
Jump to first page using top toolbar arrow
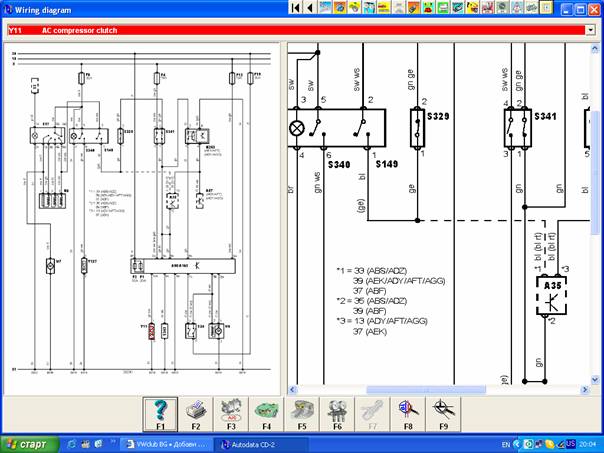[x=295, y=8]
